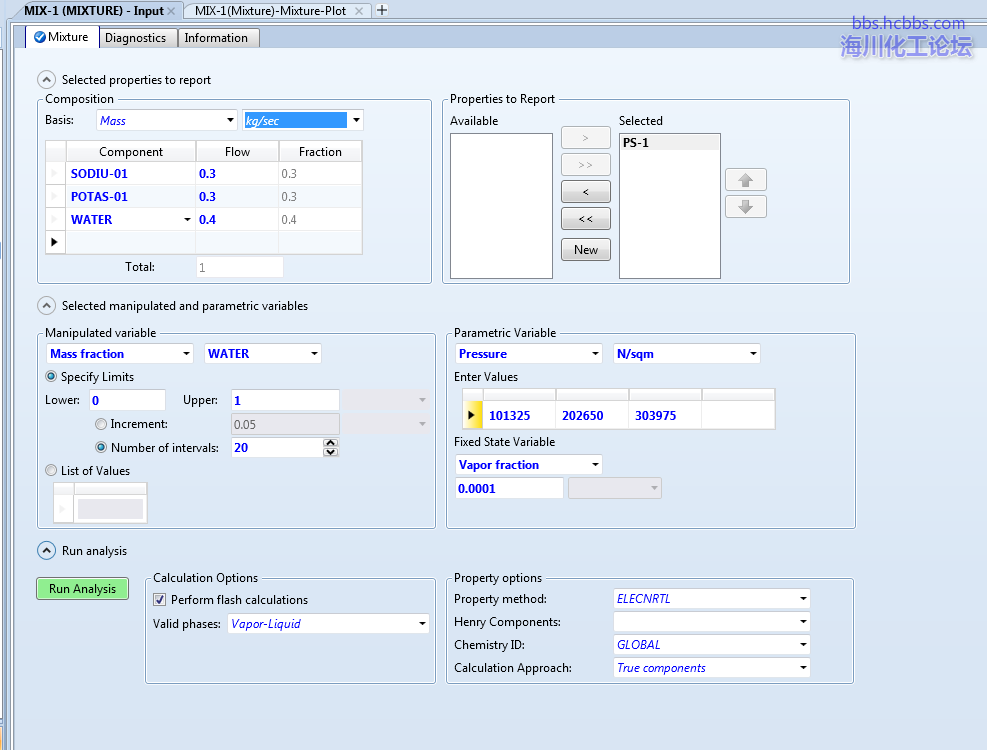Select PS-1 in the Selected list
This screenshot has height=750, width=987.
669,142
